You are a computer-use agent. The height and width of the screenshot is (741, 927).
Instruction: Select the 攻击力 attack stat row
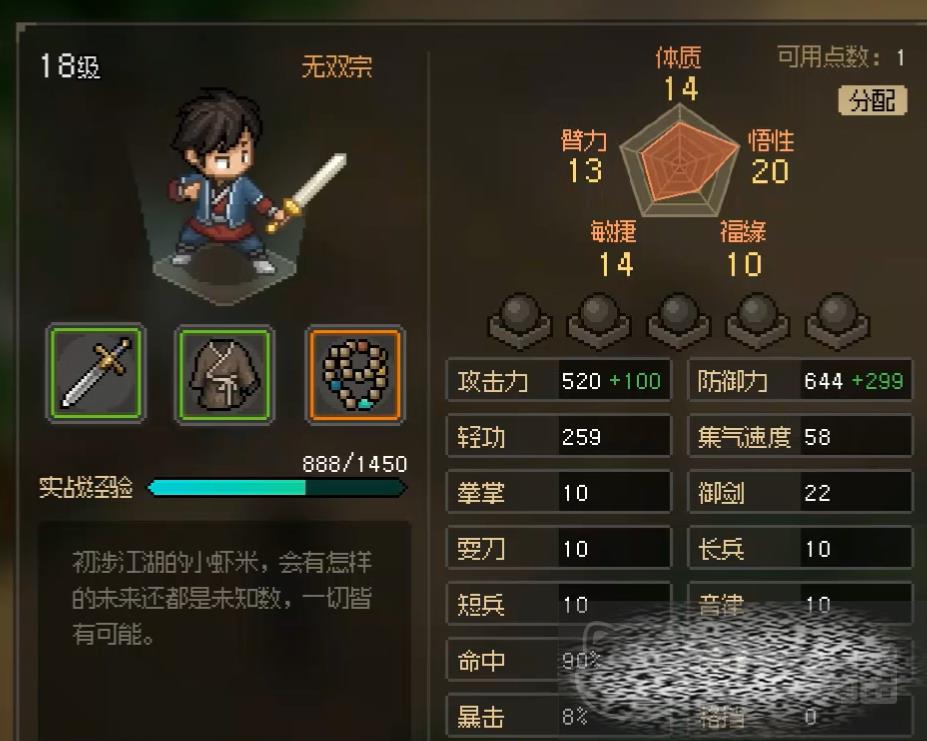(x=559, y=381)
